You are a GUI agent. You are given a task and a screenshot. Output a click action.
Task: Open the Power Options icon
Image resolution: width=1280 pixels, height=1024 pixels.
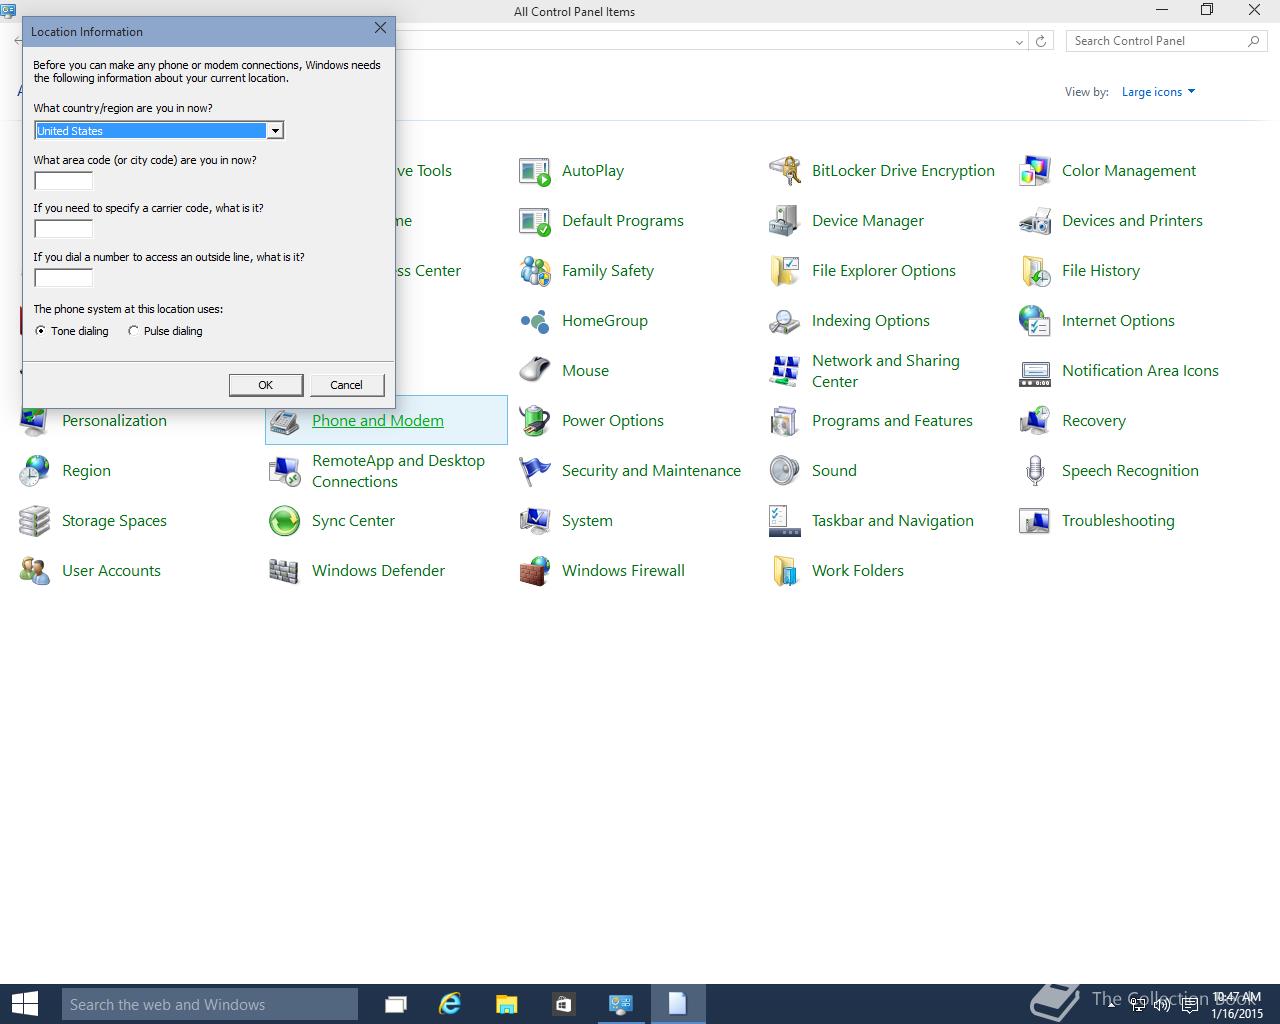pyautogui.click(x=535, y=421)
